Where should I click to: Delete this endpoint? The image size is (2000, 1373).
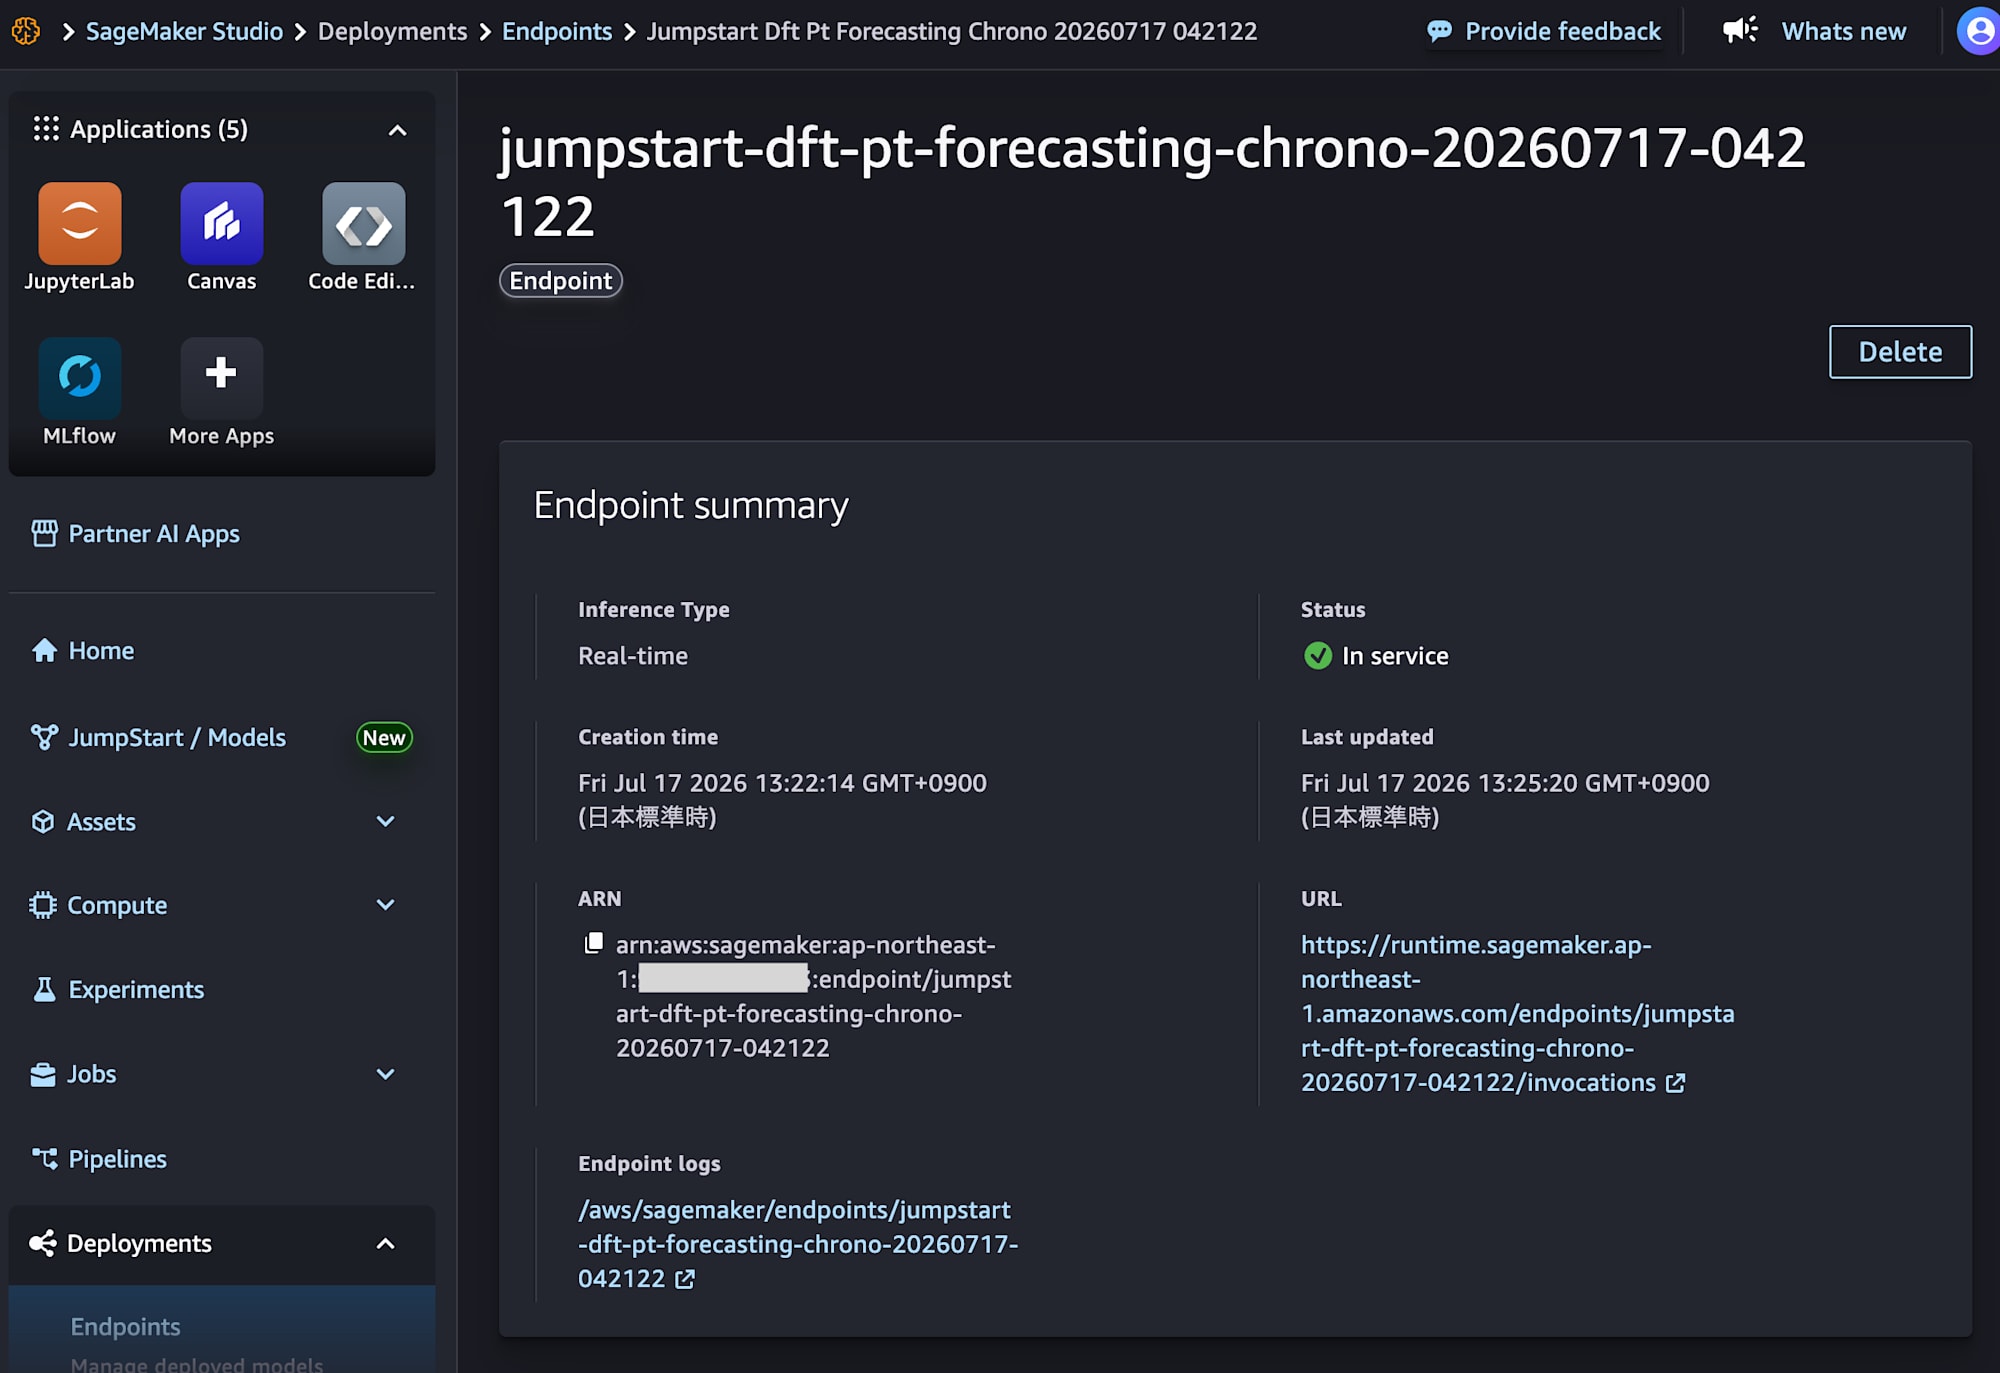(1900, 352)
